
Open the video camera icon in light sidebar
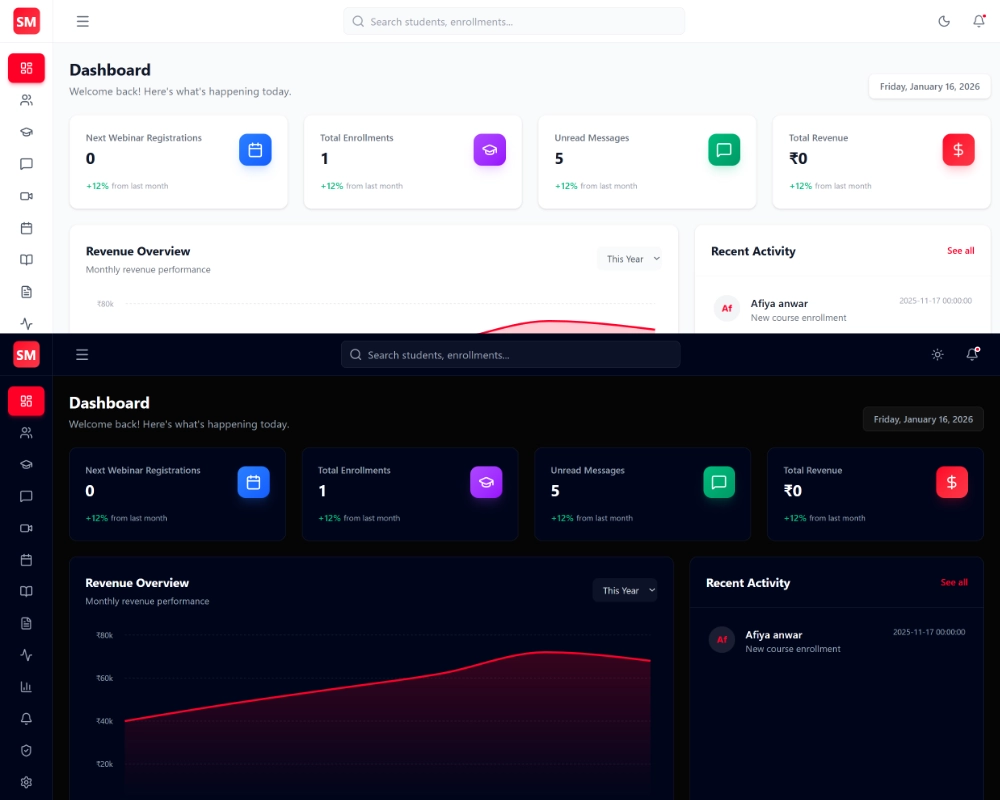pyautogui.click(x=26, y=196)
